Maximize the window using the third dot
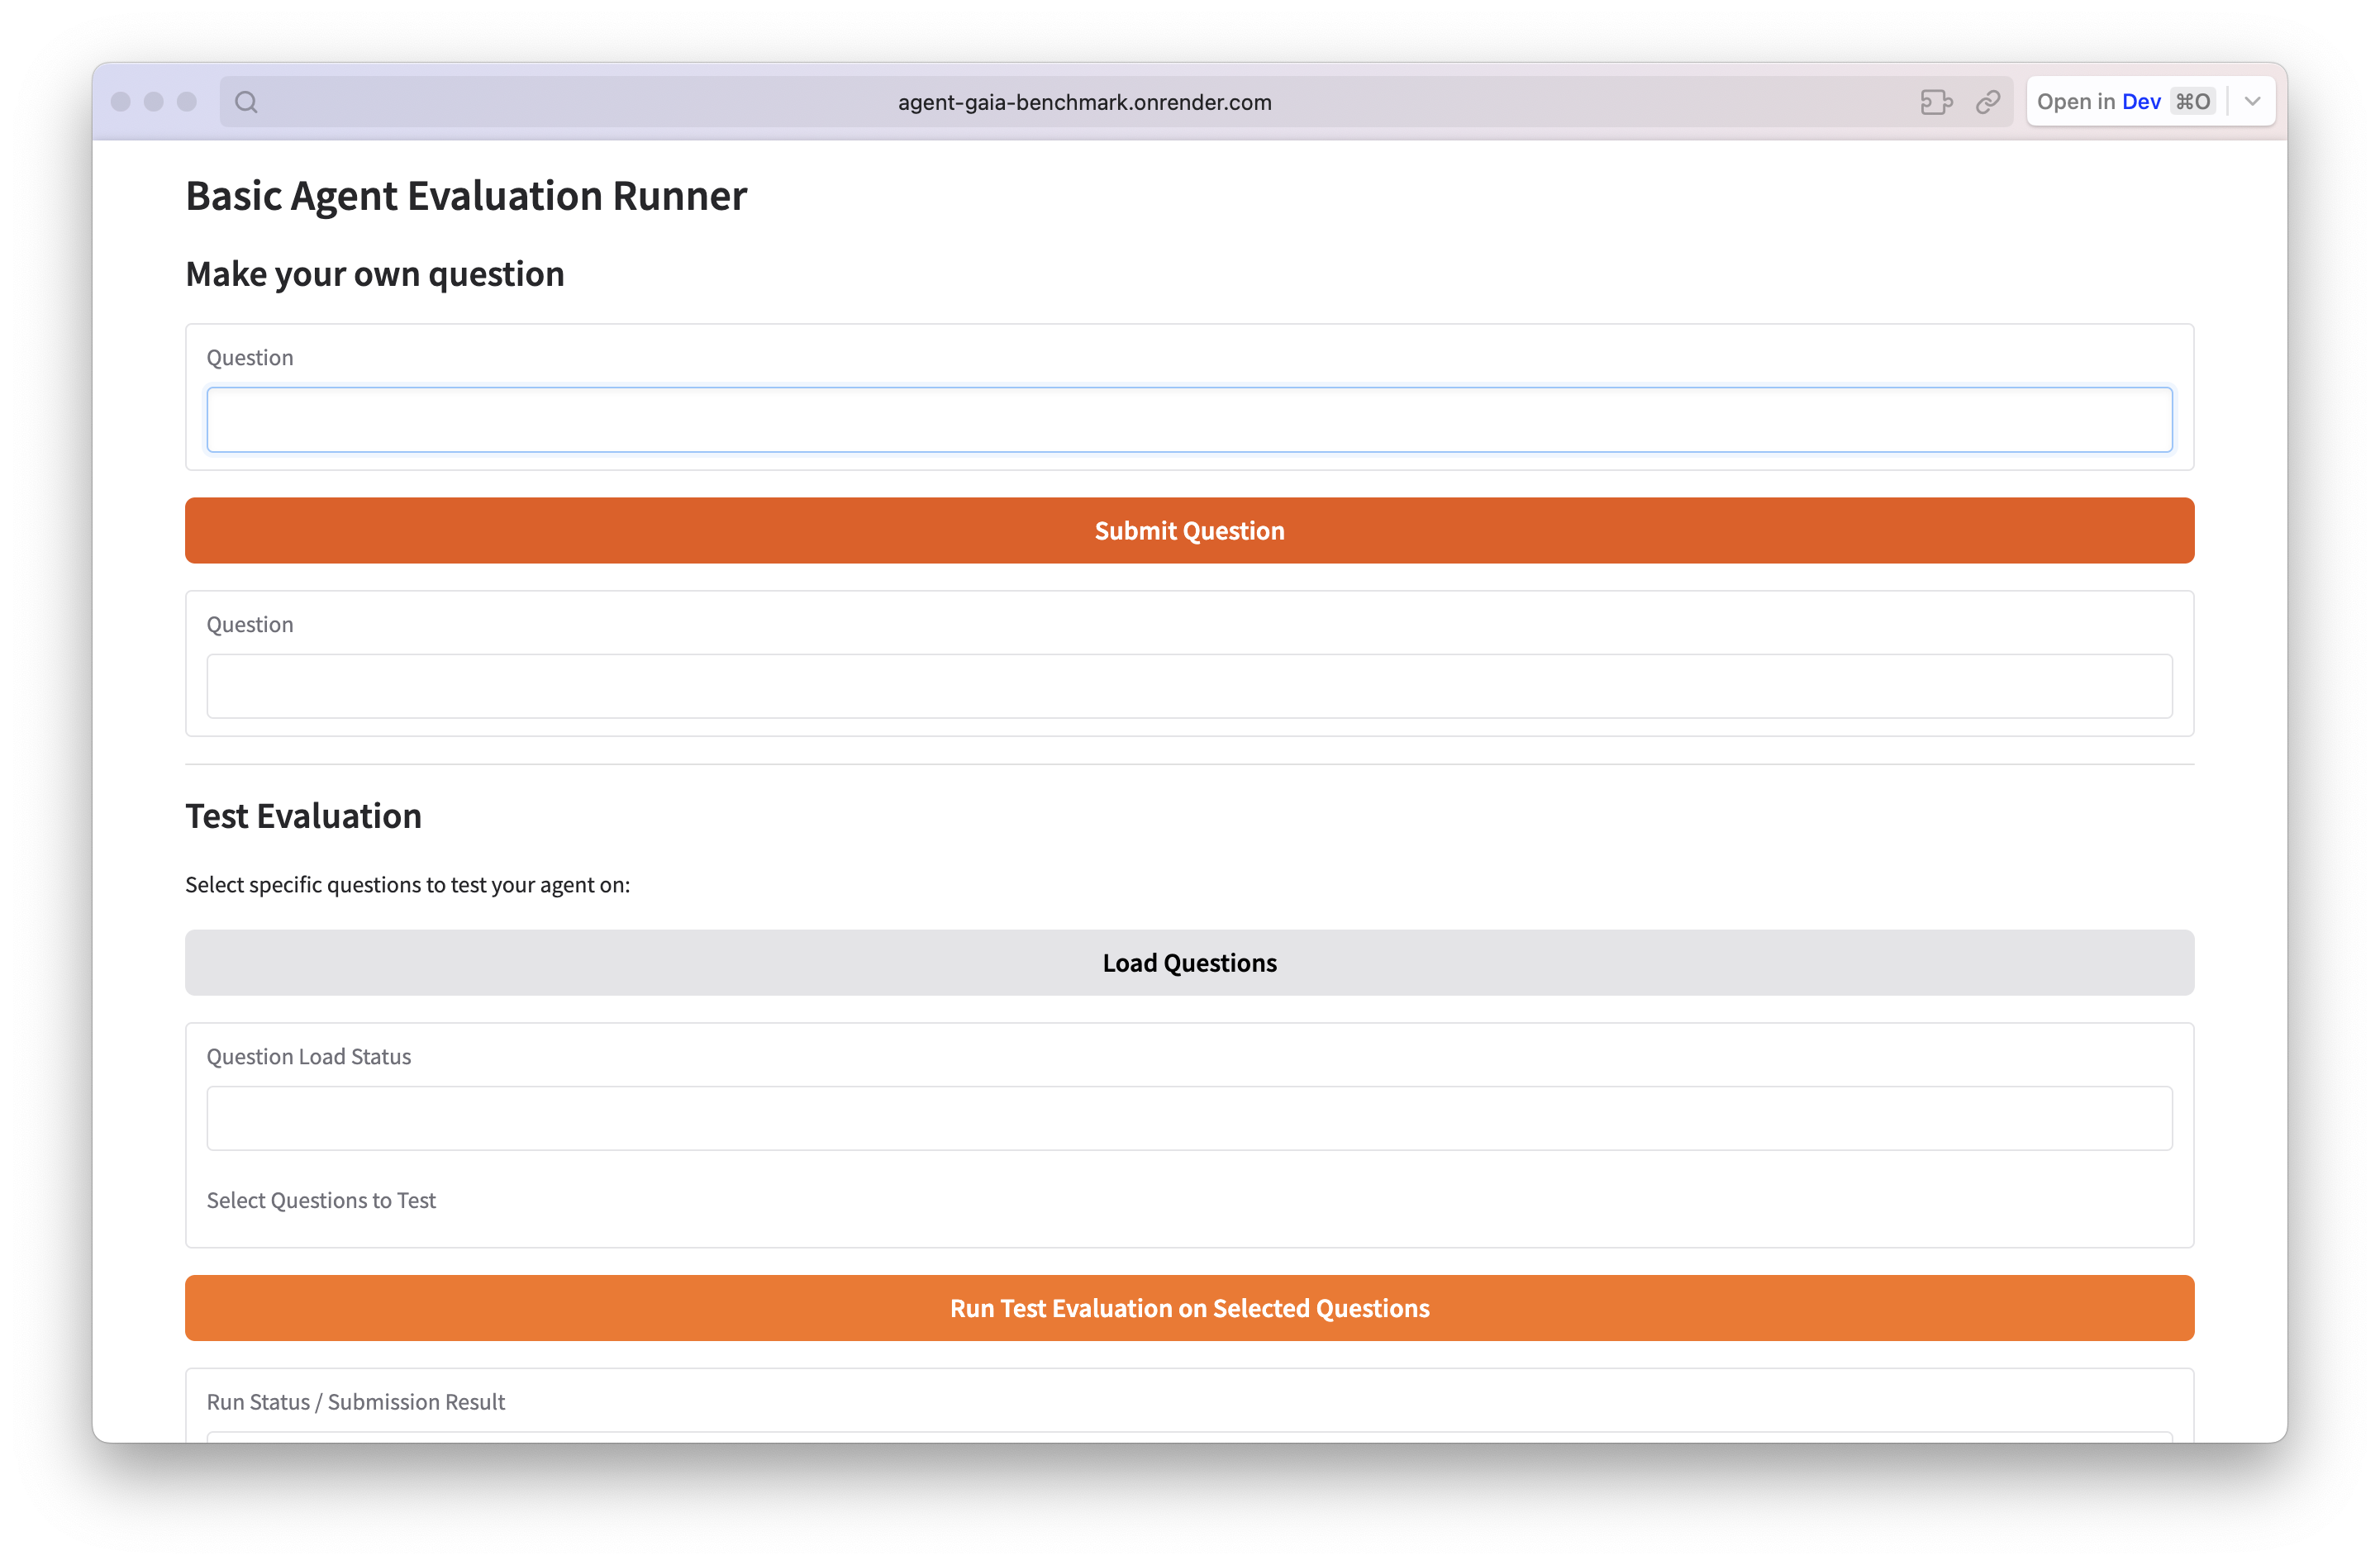Screen dimensions: 2380x1565 coord(187,102)
